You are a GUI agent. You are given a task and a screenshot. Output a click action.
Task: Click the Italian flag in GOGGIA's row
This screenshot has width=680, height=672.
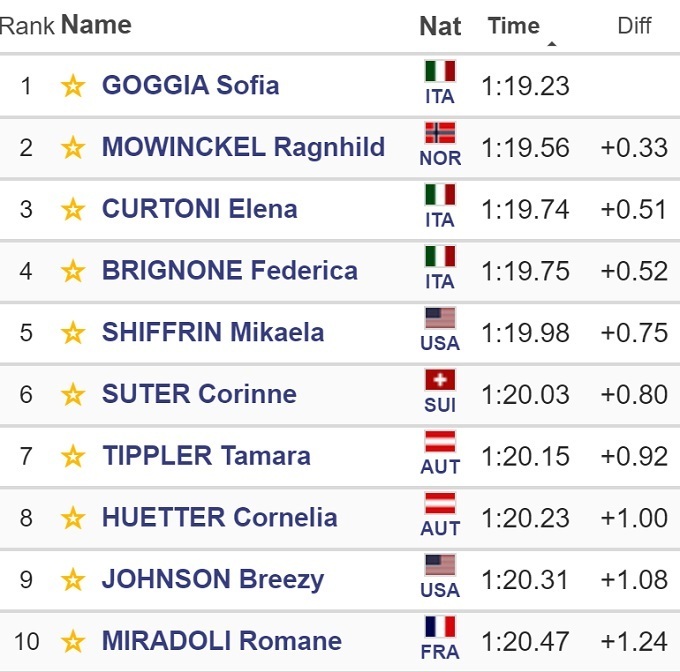(440, 73)
